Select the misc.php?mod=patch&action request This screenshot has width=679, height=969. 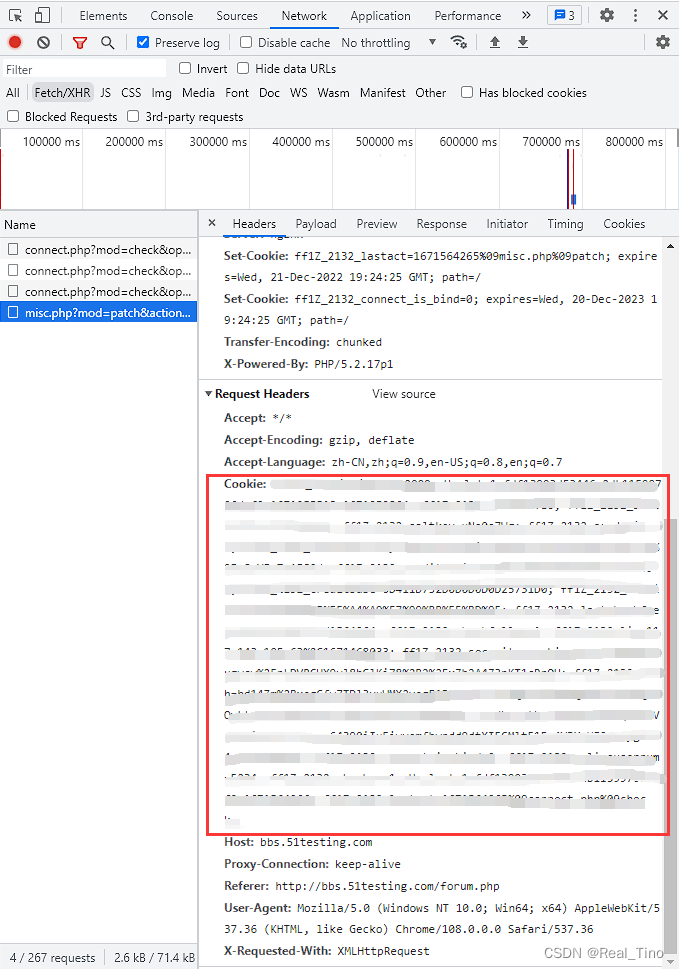click(99, 313)
